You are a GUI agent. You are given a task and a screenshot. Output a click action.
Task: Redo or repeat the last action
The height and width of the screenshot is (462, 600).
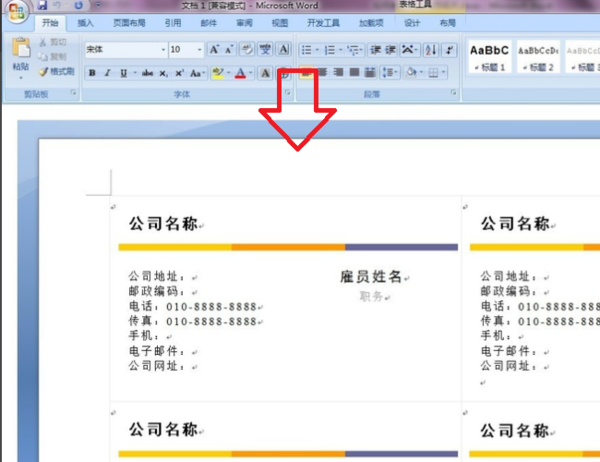pyautogui.click(x=78, y=5)
